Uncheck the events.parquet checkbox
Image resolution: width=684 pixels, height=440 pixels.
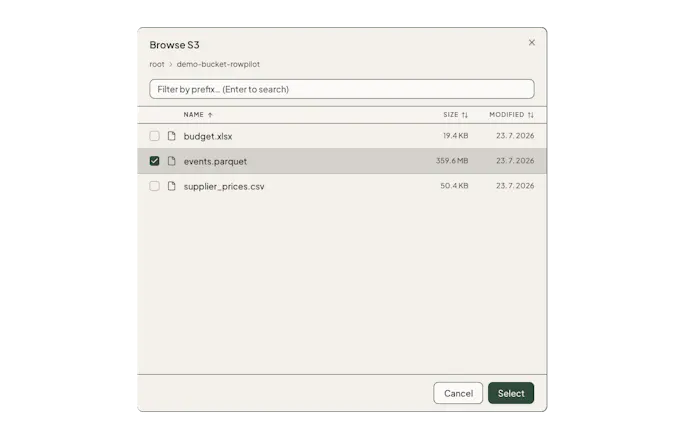[154, 161]
